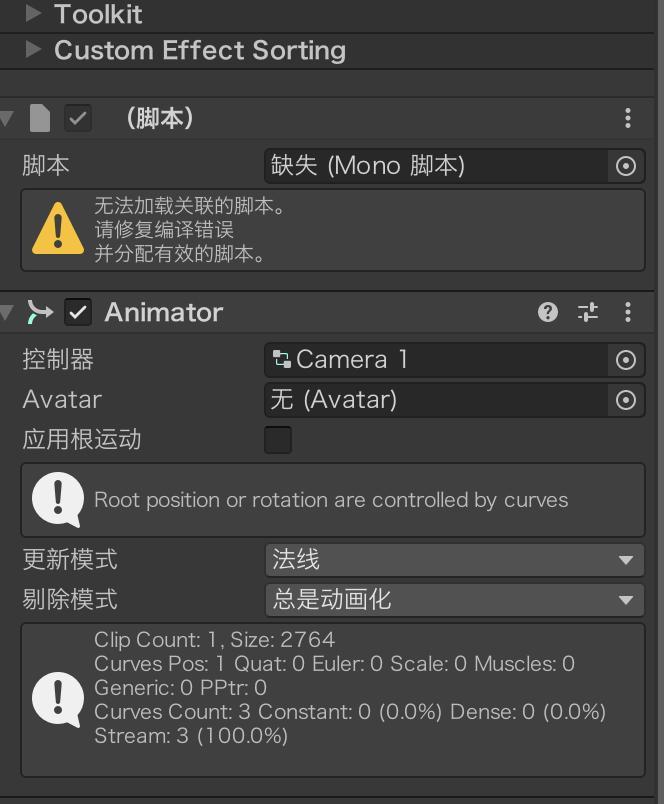Click the object picker for the Avatar field
Image resolution: width=664 pixels, height=804 pixels.
(626, 400)
